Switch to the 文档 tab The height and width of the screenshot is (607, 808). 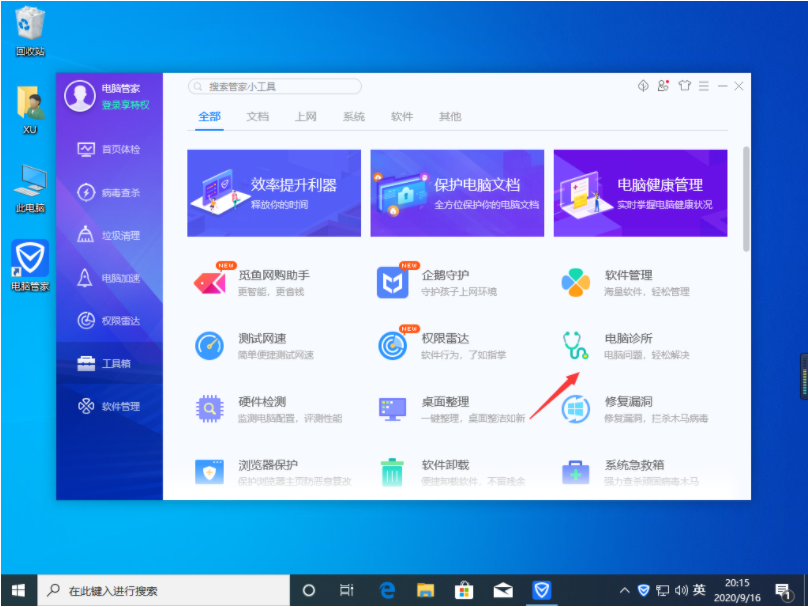click(x=257, y=117)
